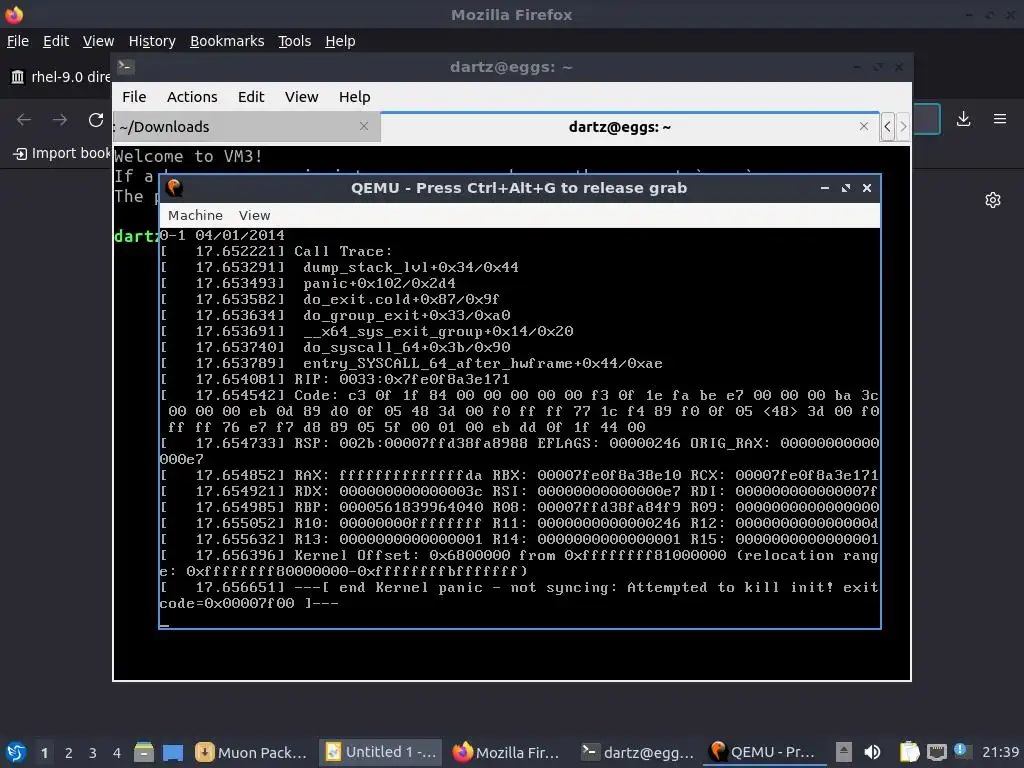This screenshot has height=768, width=1024.
Task: Open Firefox Bookmarks menu
Action: pyautogui.click(x=227, y=41)
